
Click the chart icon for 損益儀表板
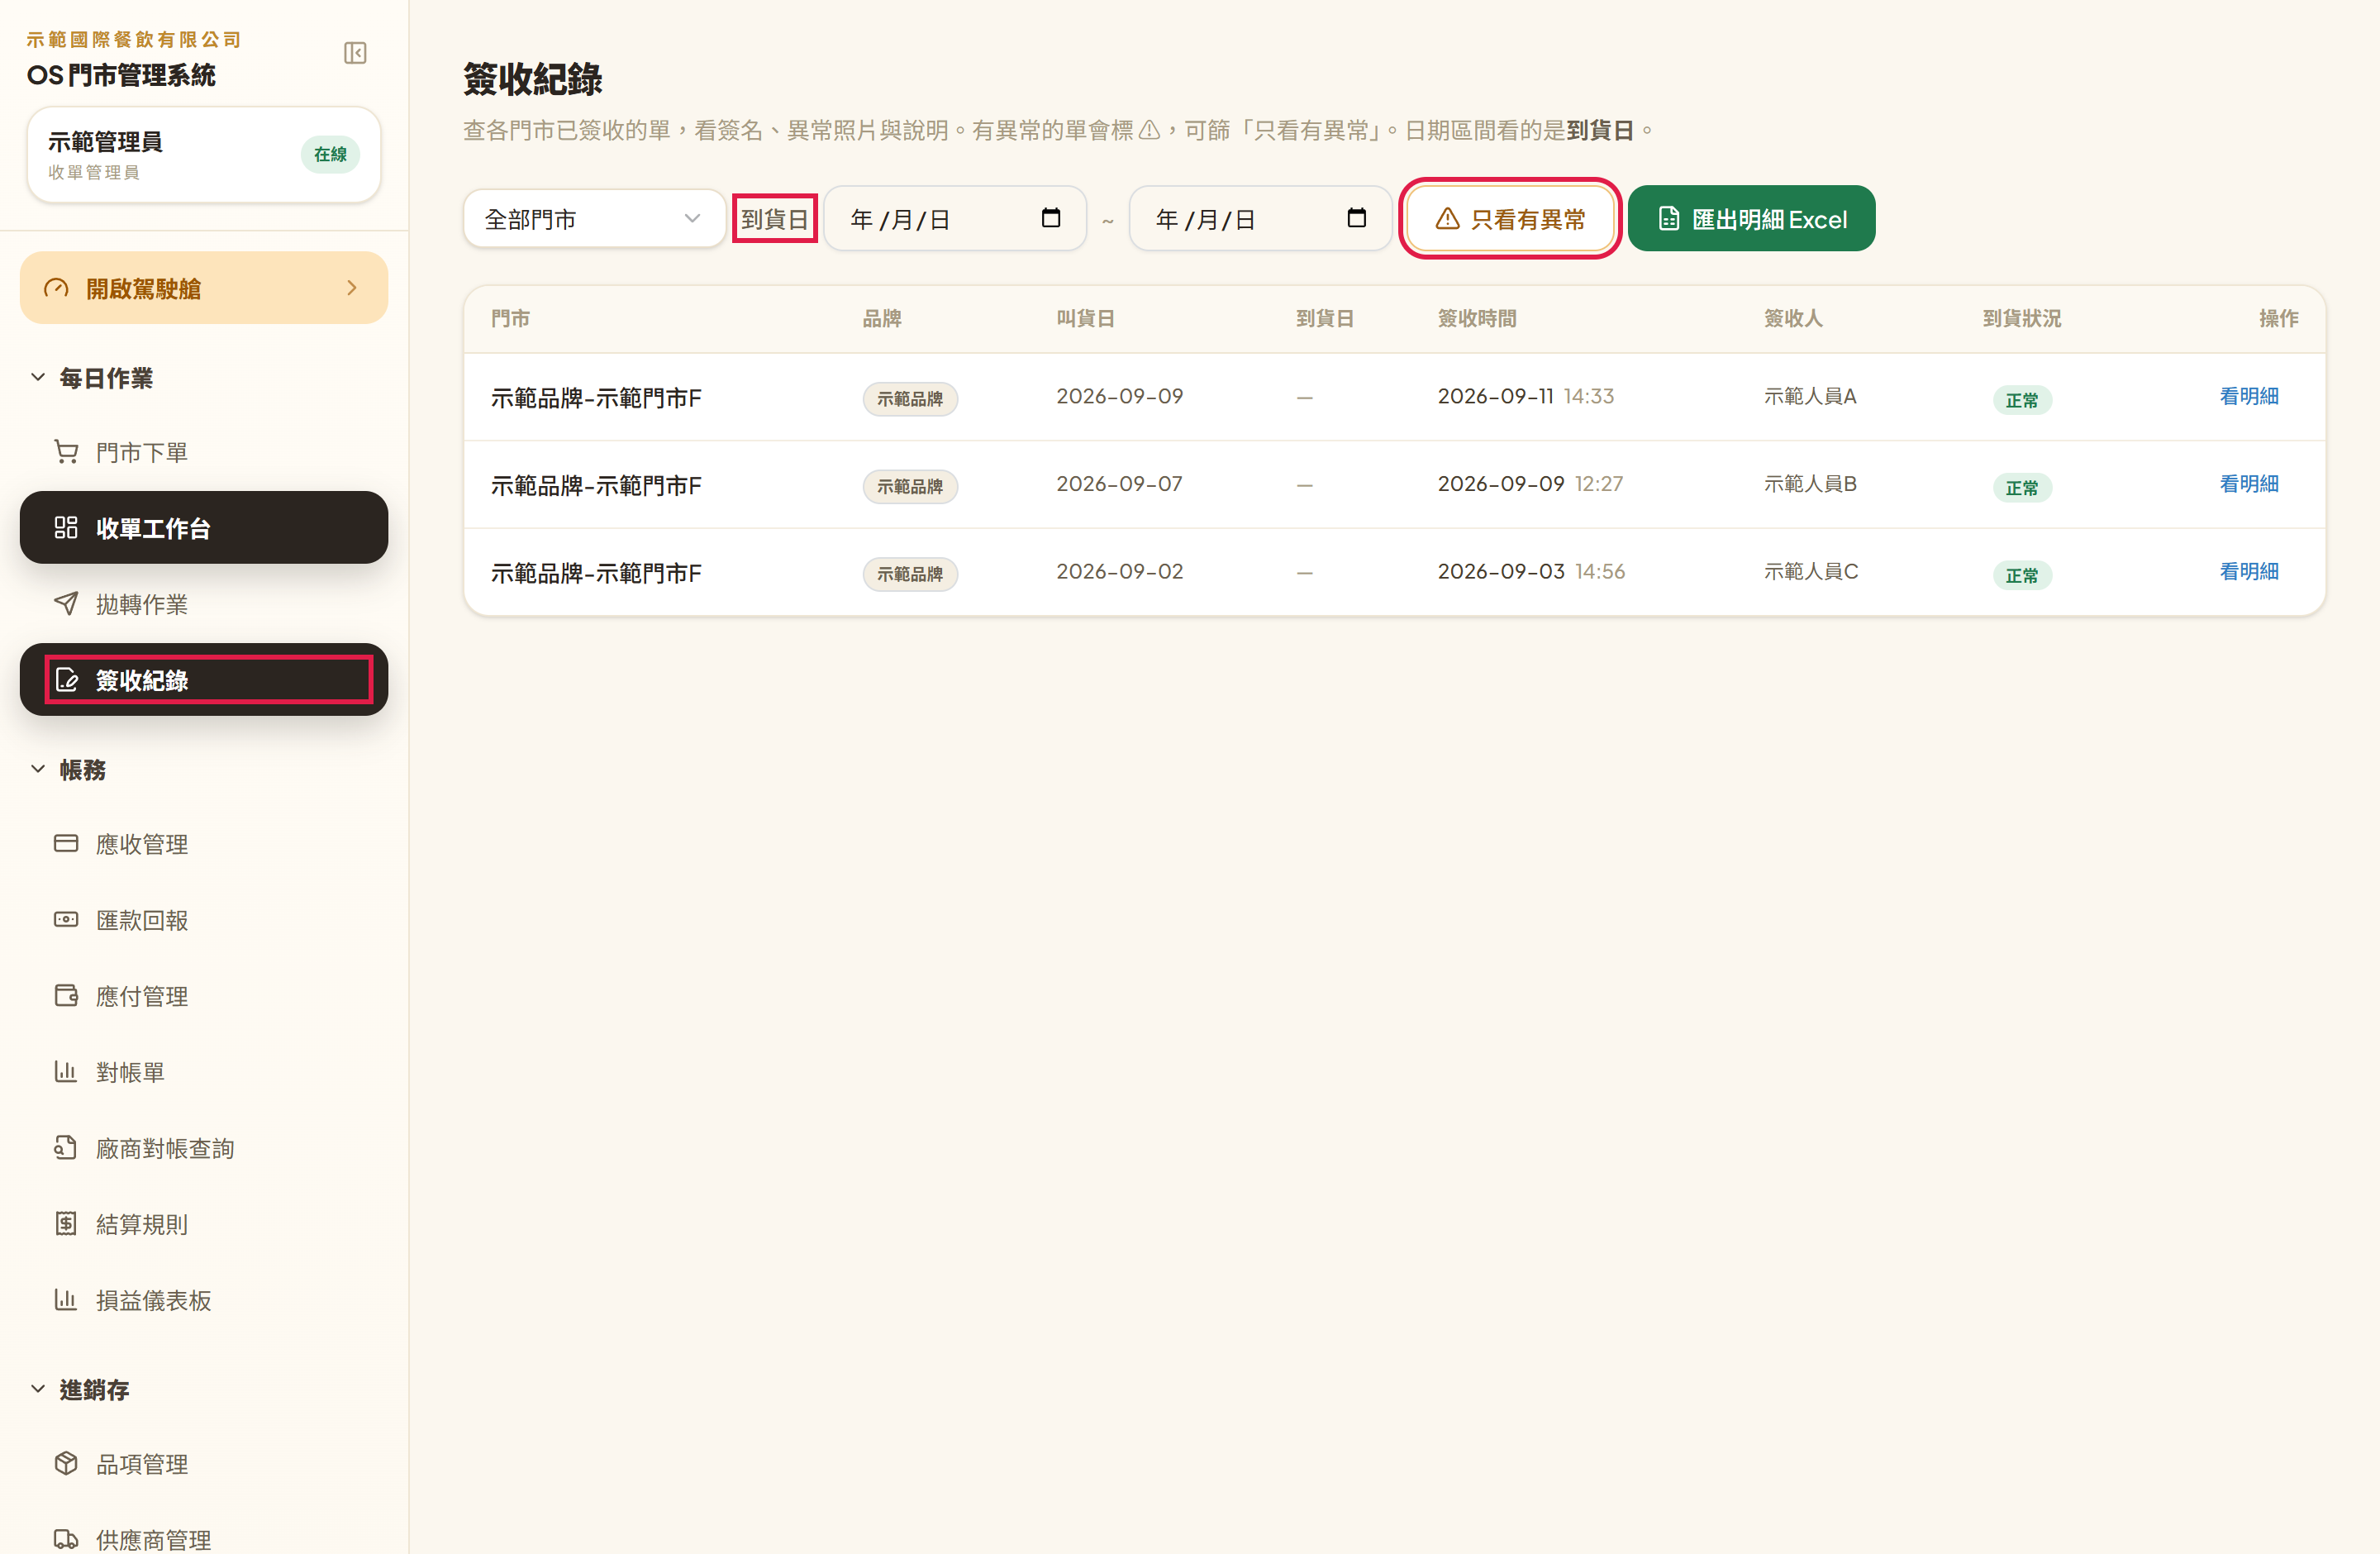(66, 1299)
